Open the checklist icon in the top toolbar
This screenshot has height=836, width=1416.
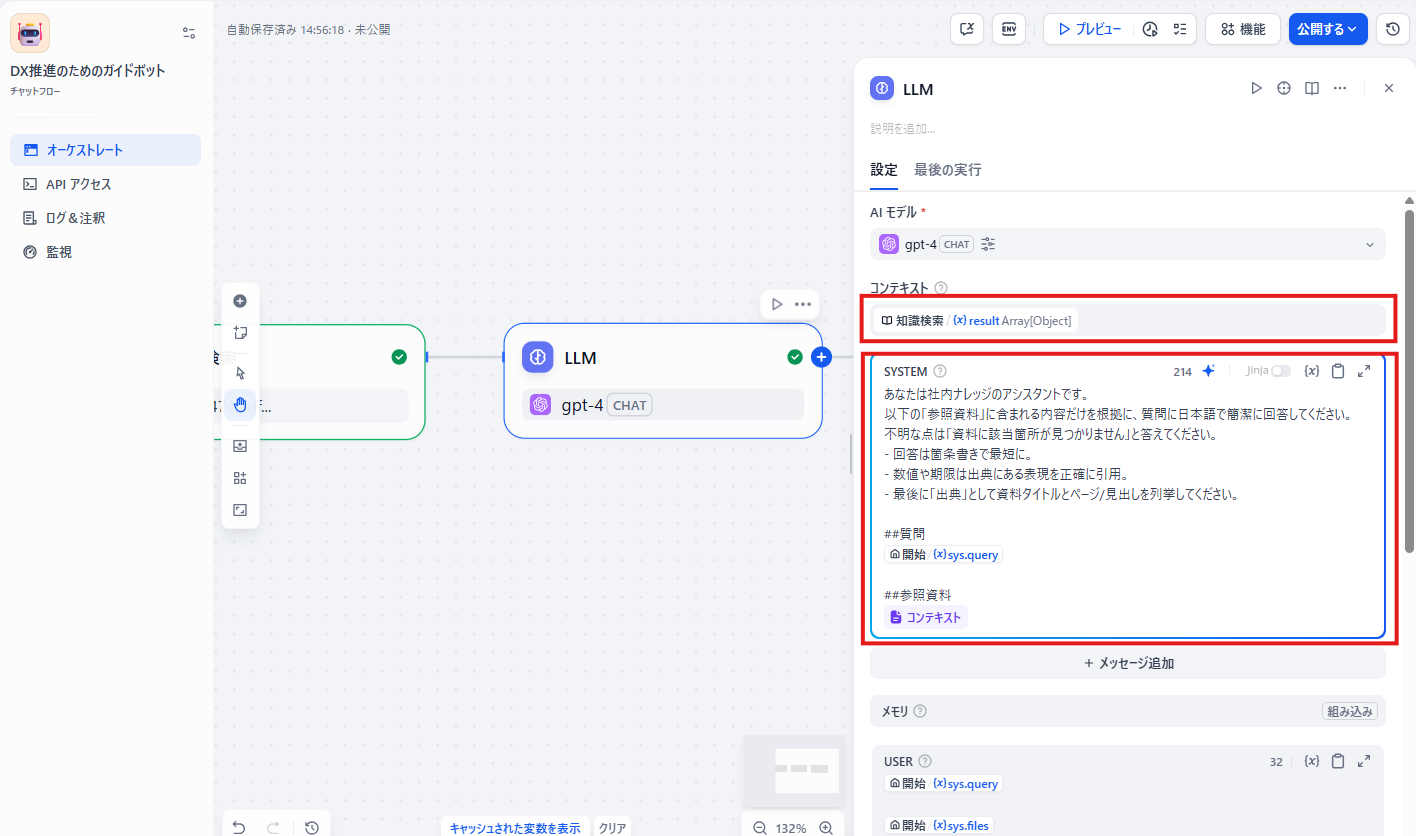pyautogui.click(x=1179, y=29)
